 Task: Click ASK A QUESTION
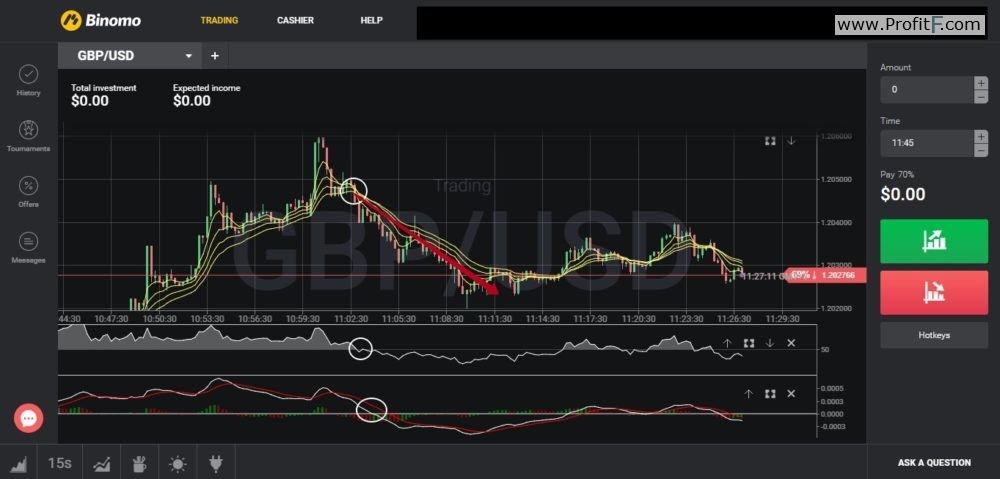click(x=934, y=463)
